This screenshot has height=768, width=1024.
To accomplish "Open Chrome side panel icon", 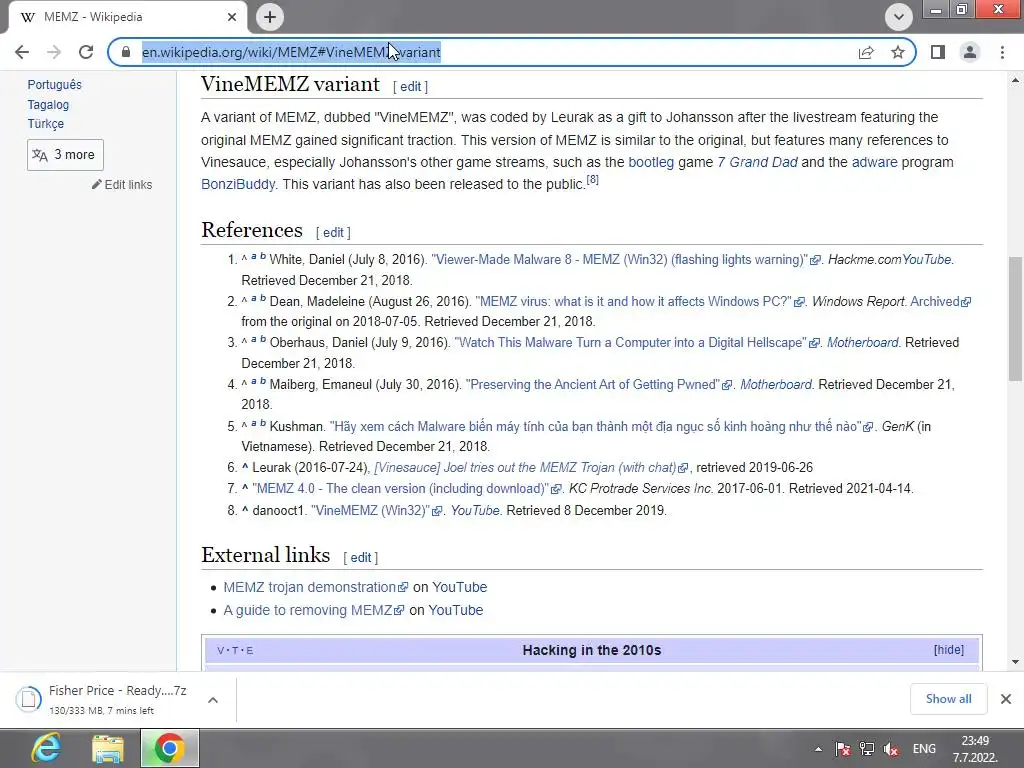I will pyautogui.click(x=938, y=52).
